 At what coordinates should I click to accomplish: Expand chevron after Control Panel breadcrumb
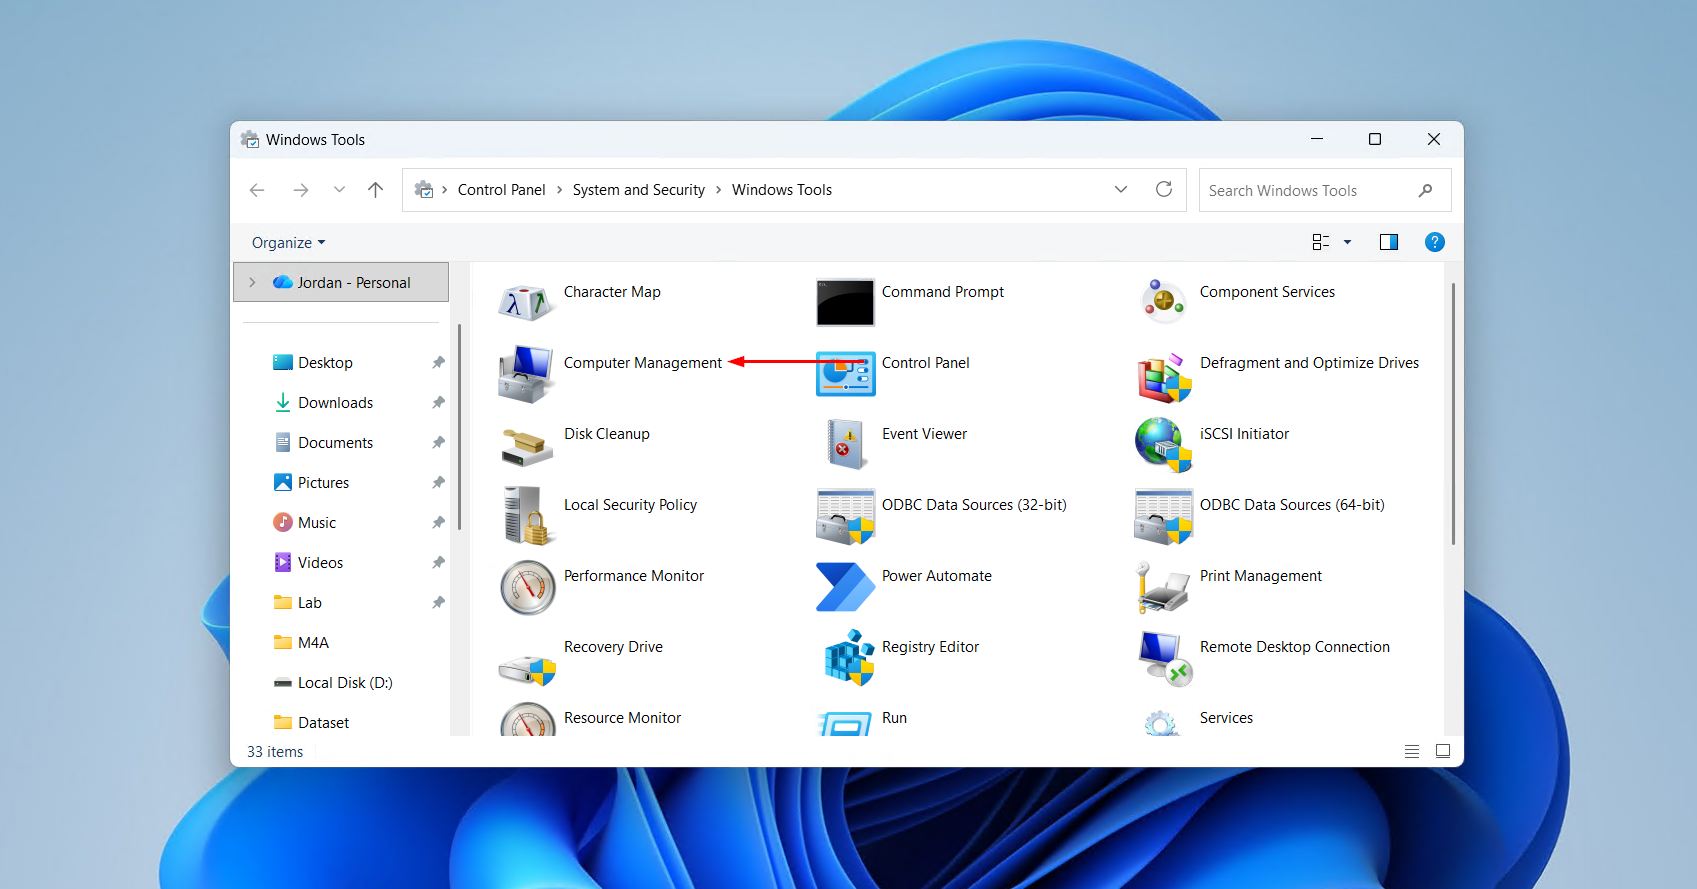(559, 190)
